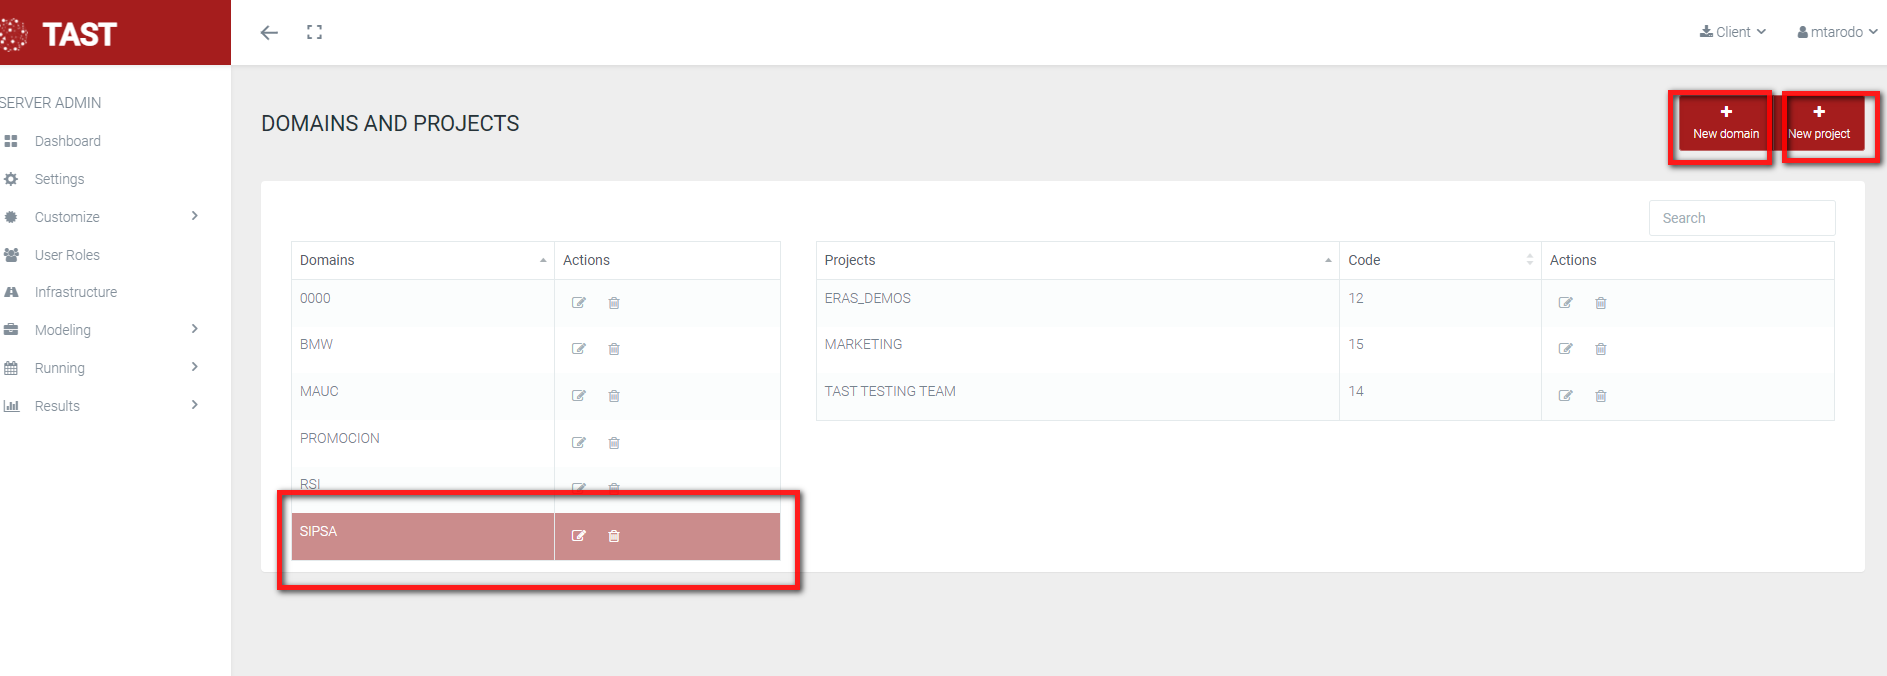Image resolution: width=1887 pixels, height=676 pixels.
Task: Open the Client dropdown menu
Action: pyautogui.click(x=1733, y=32)
